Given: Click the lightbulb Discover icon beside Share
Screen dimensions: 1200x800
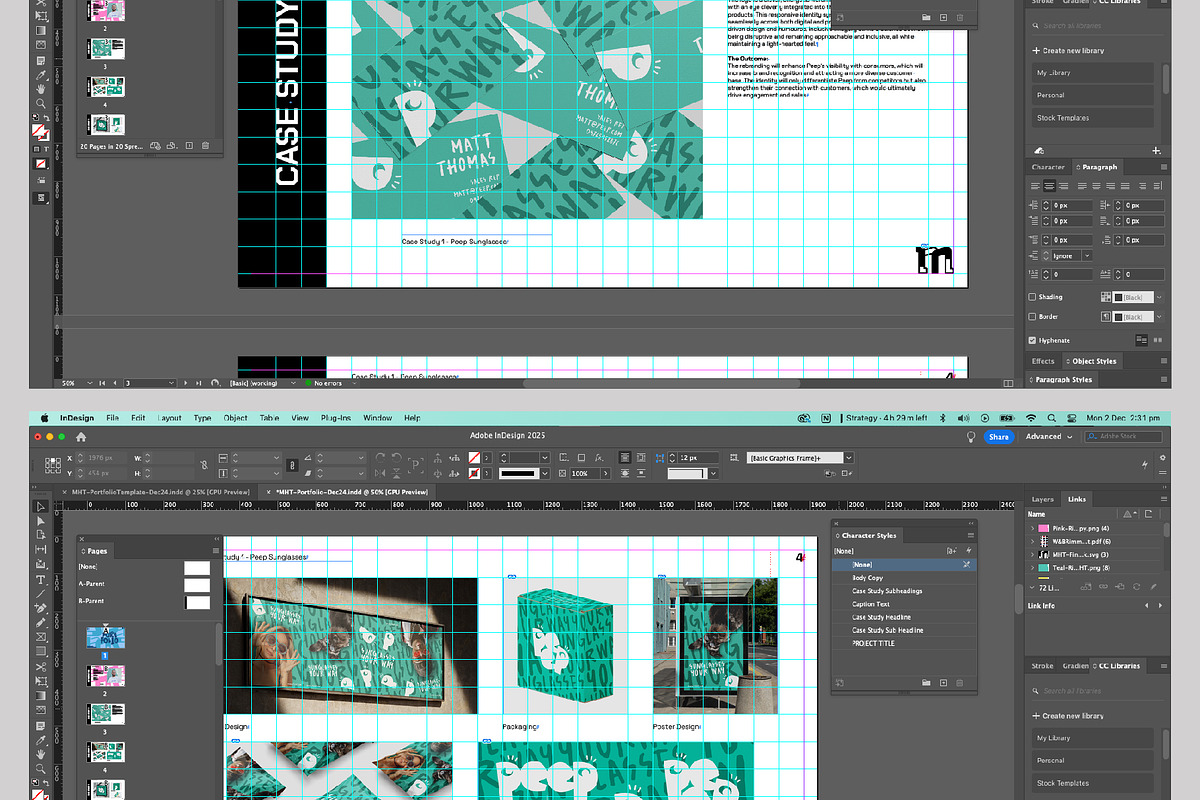Looking at the screenshot, I should [970, 437].
